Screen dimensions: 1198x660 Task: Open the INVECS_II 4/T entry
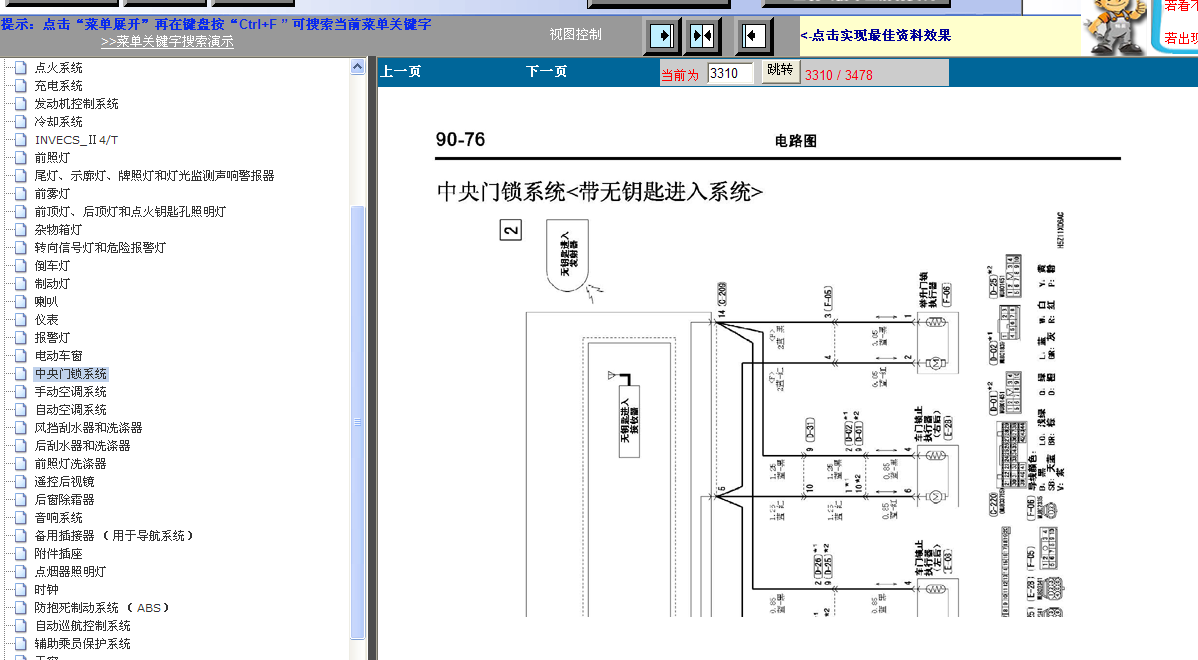76,140
